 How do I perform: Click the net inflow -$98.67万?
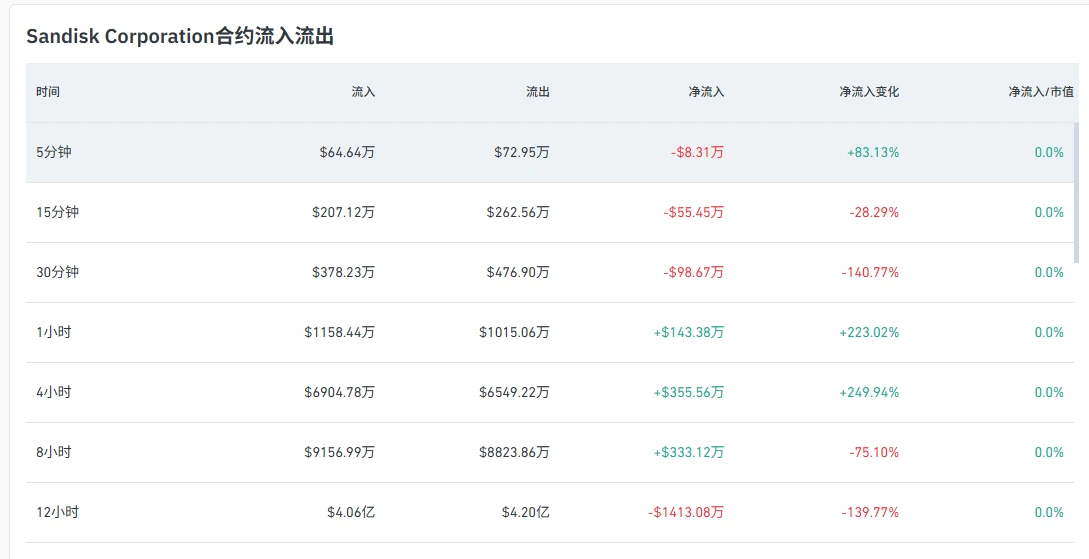[x=694, y=272]
